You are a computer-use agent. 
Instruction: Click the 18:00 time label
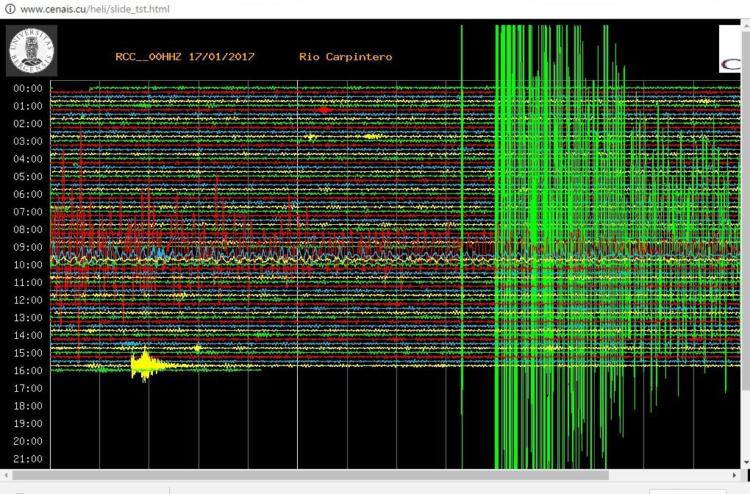26,406
